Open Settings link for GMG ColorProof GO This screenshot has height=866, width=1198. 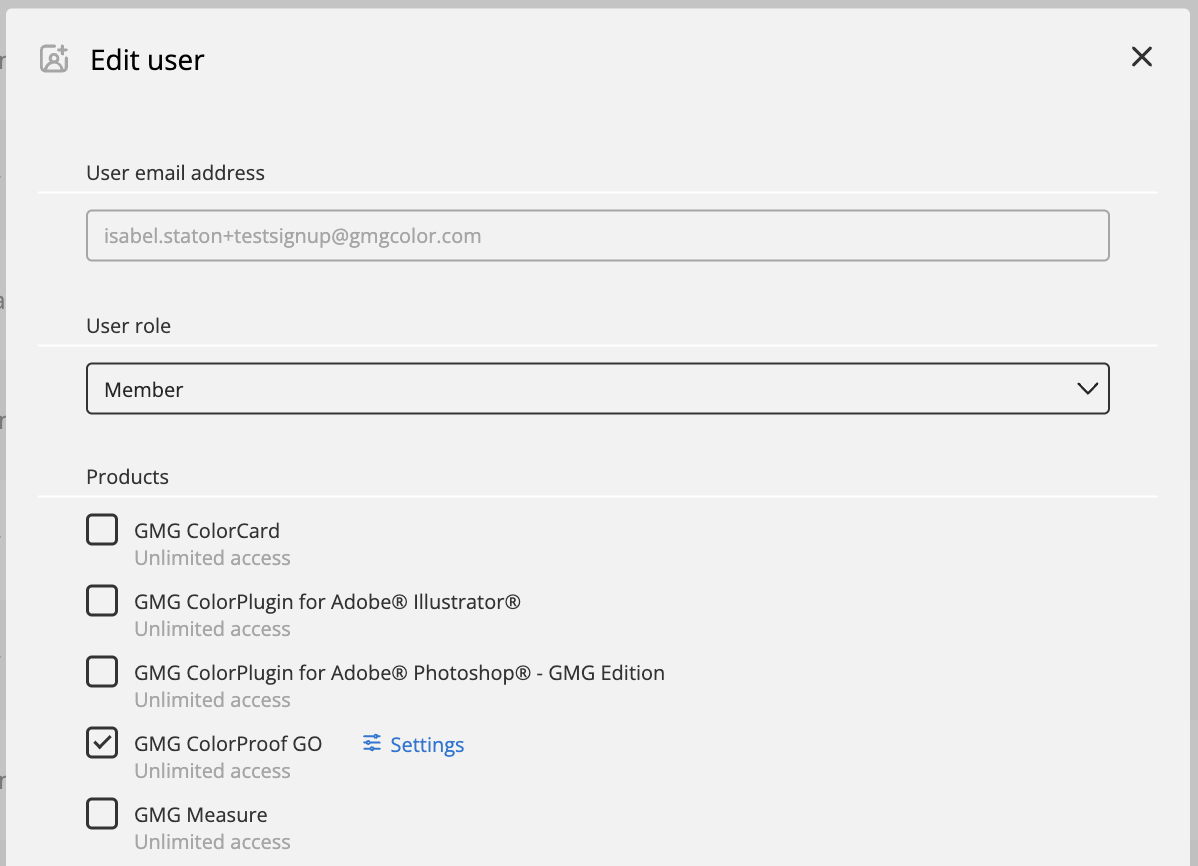point(413,744)
